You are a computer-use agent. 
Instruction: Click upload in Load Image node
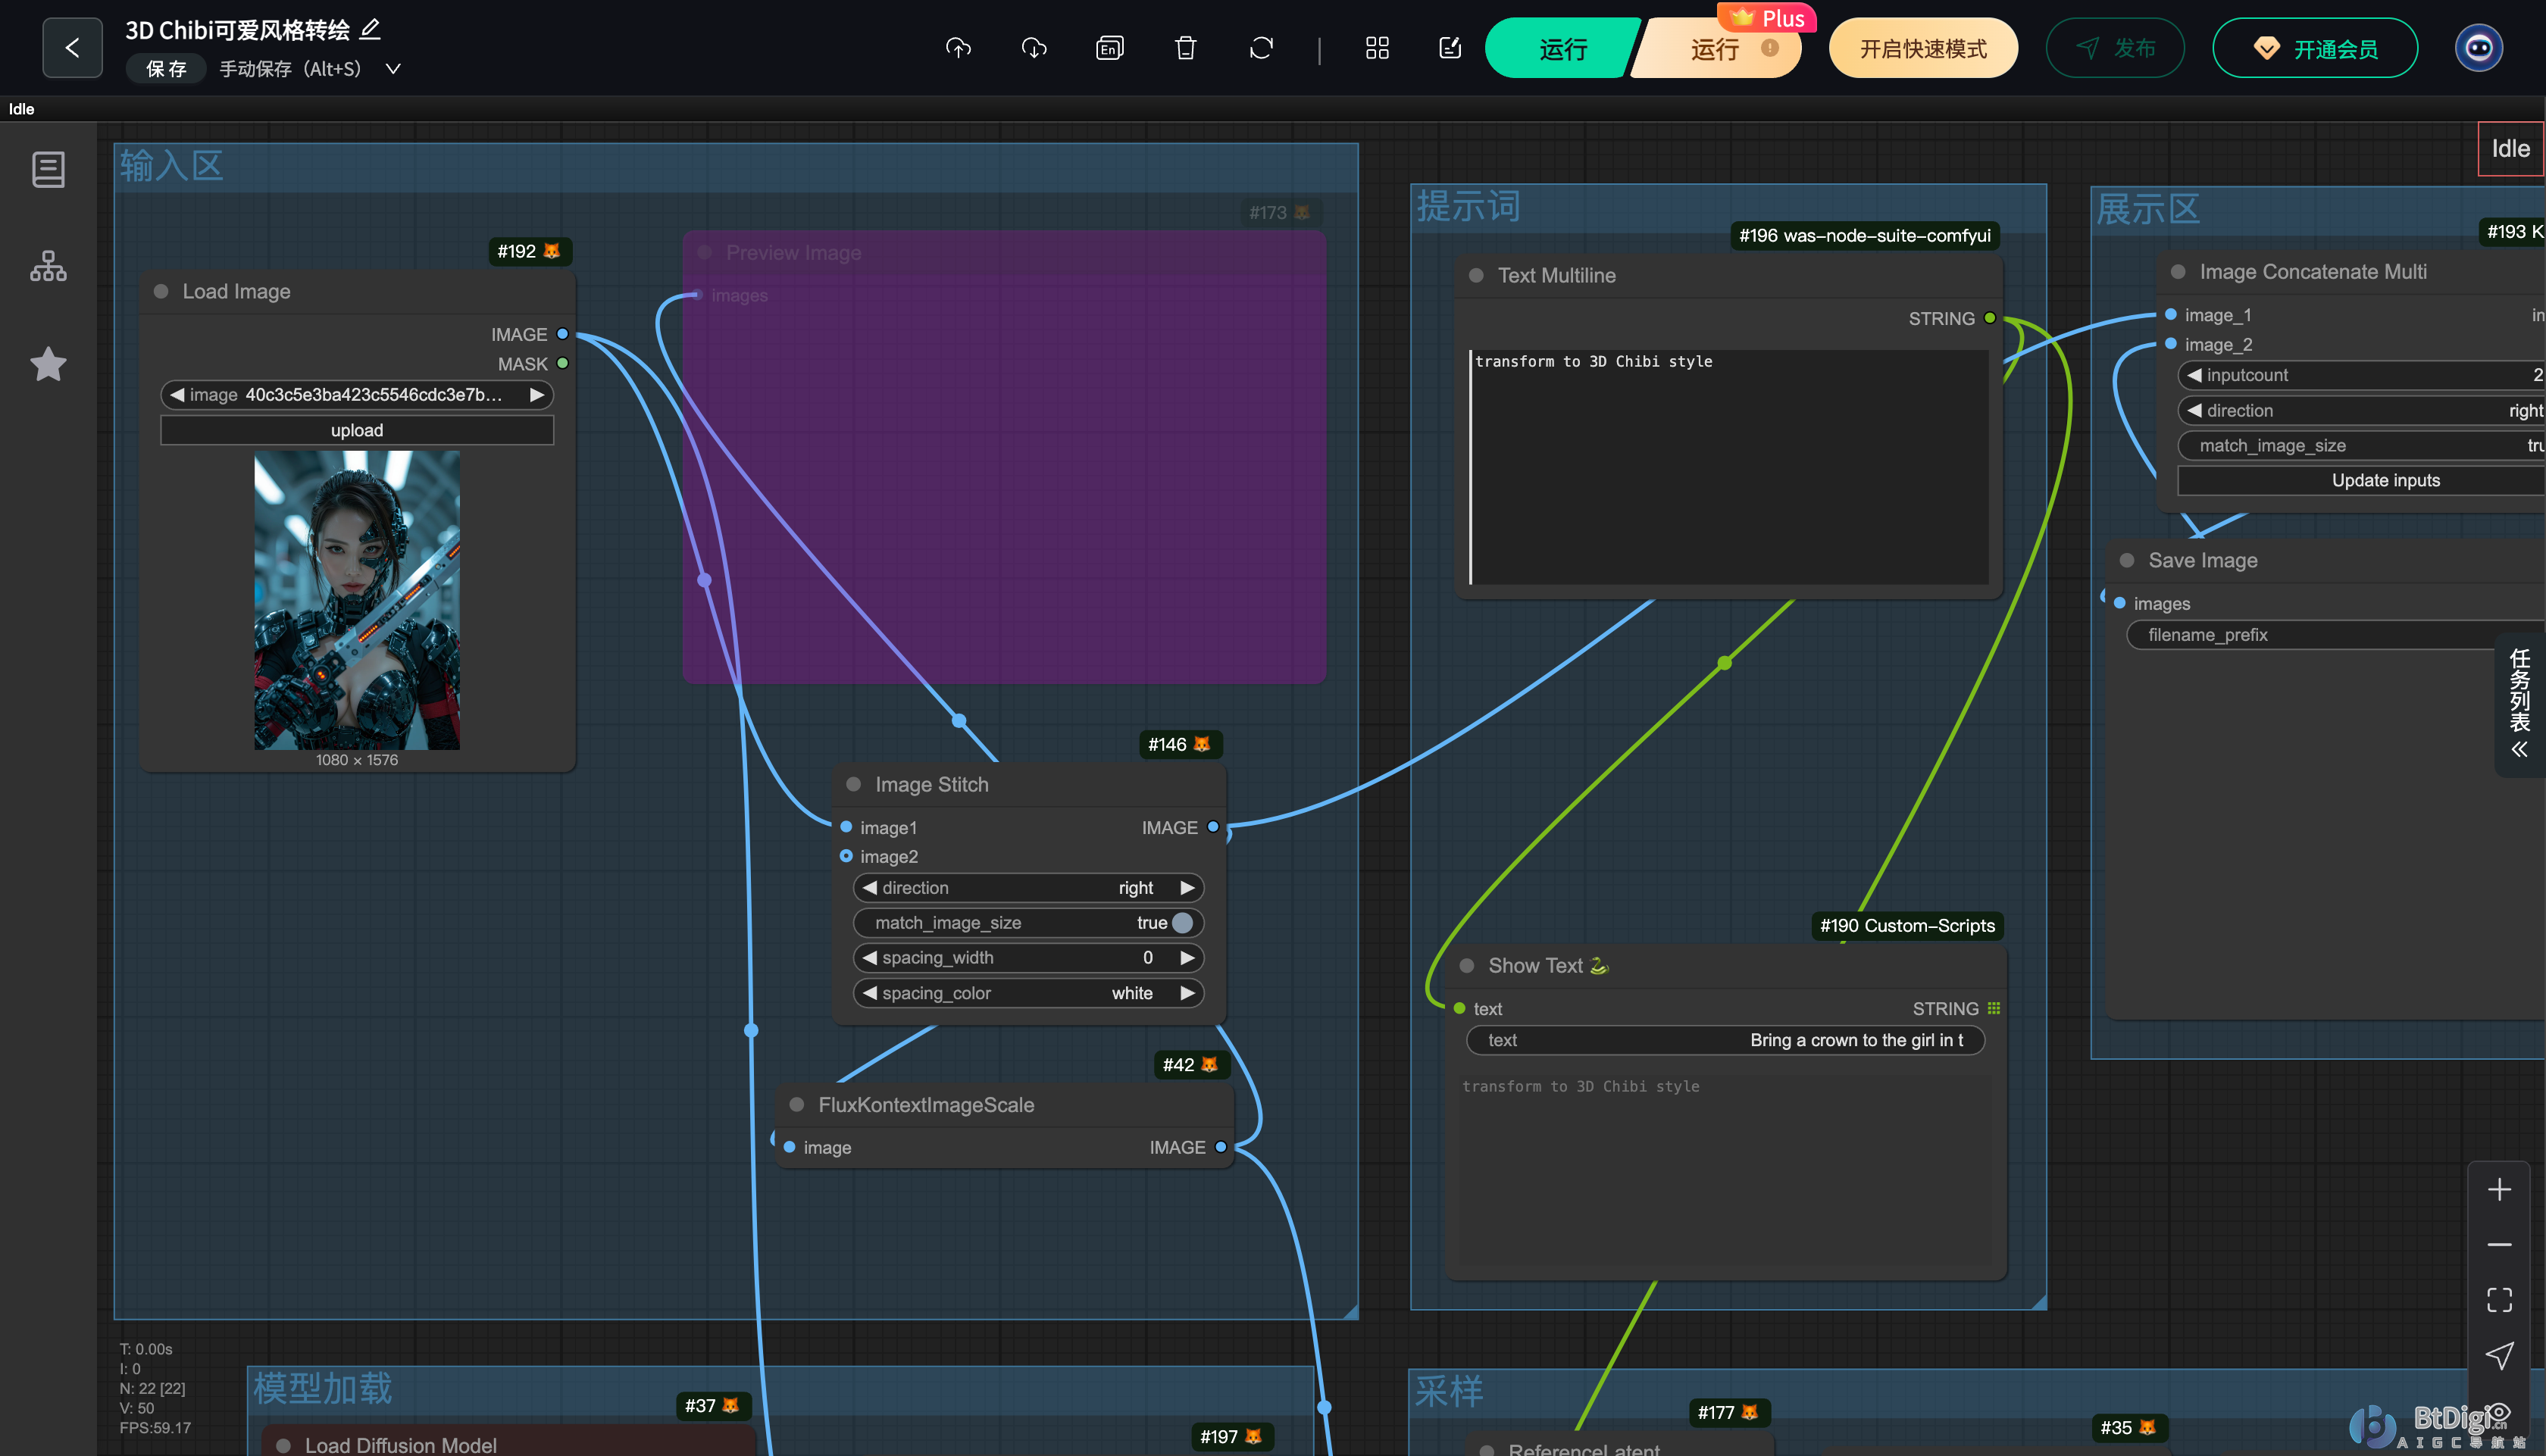point(357,430)
